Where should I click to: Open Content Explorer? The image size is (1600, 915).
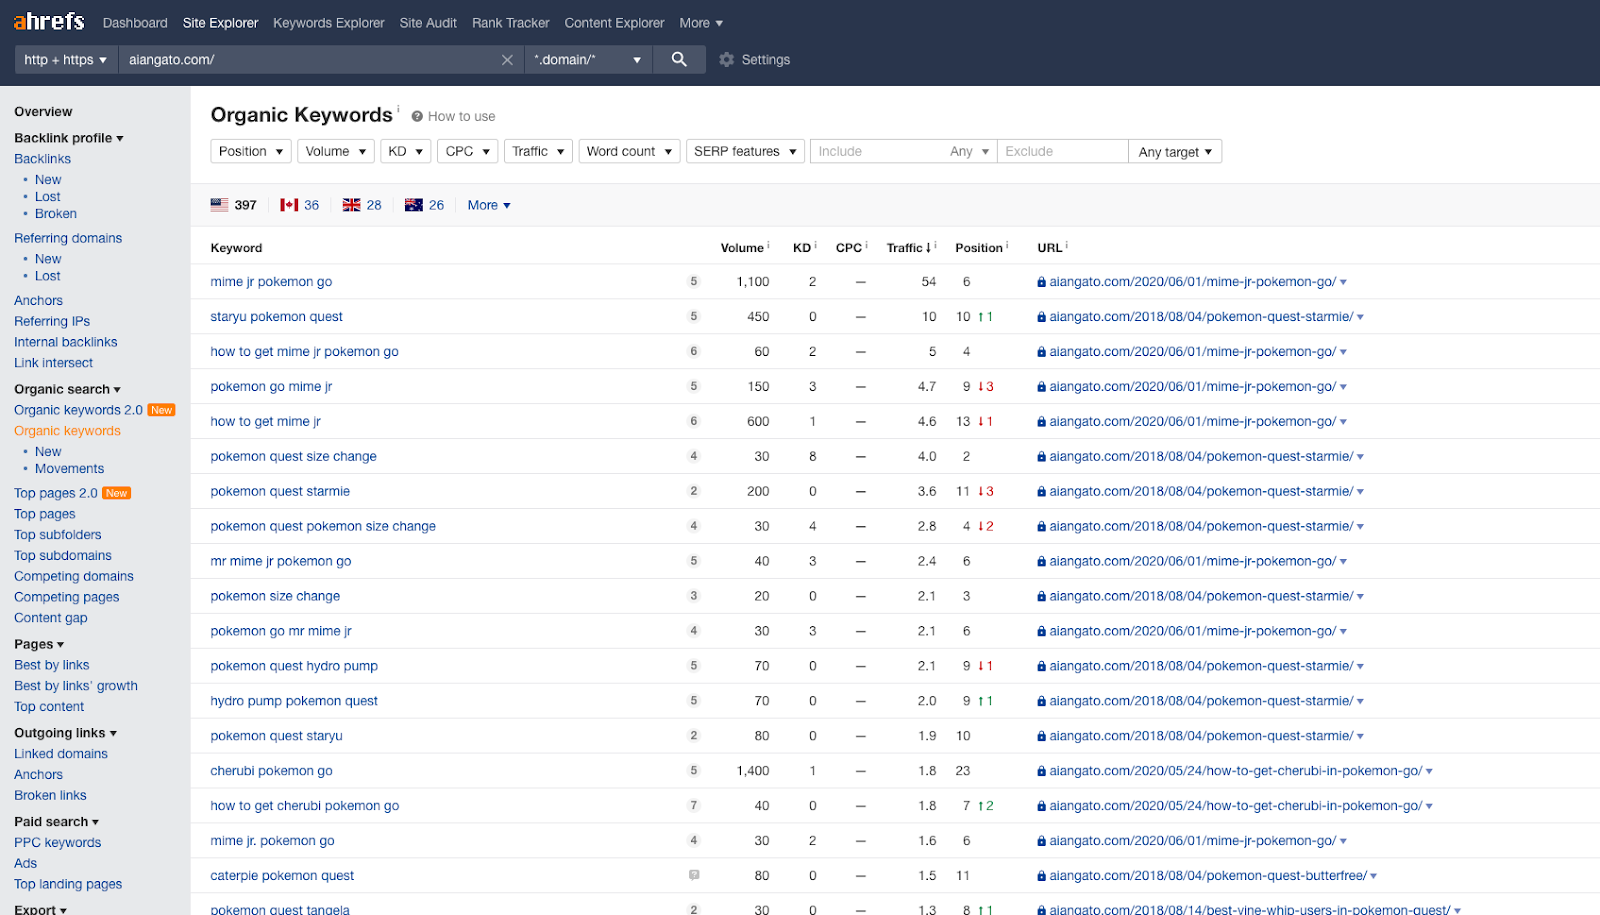tap(614, 23)
